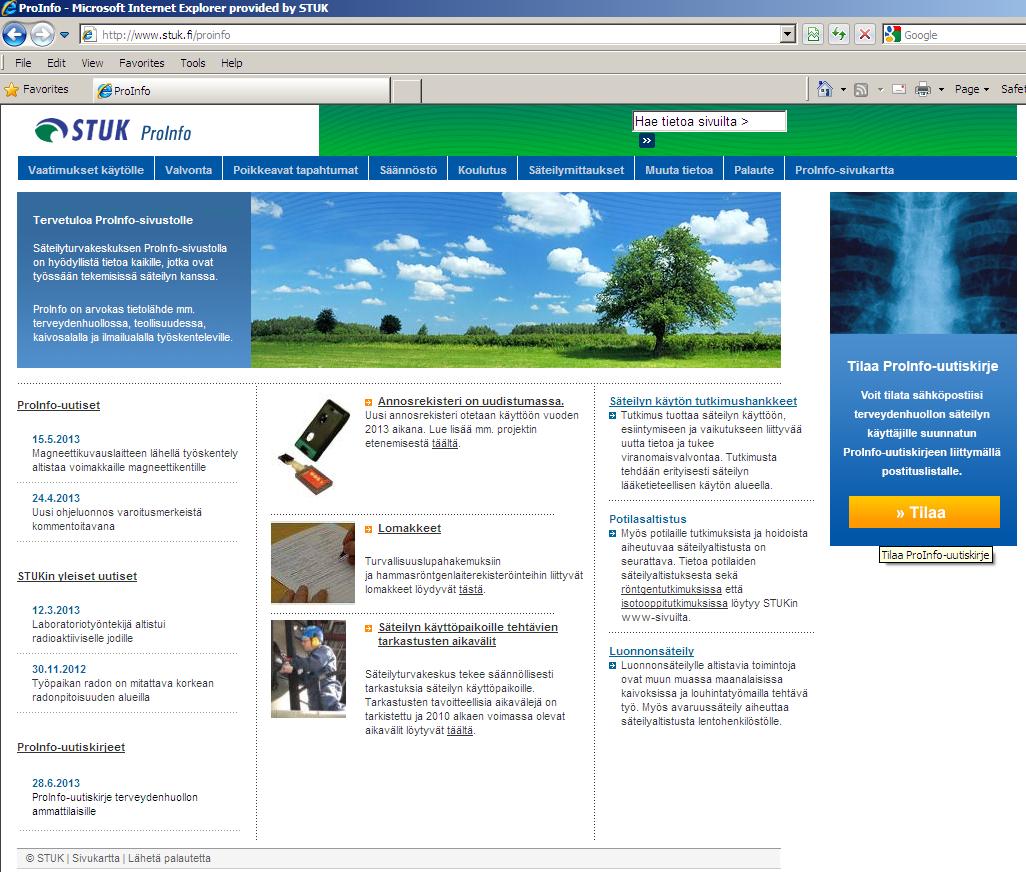Expand the feeds dropdown arrow
Image resolution: width=1026 pixels, height=872 pixels.
pyautogui.click(x=880, y=90)
